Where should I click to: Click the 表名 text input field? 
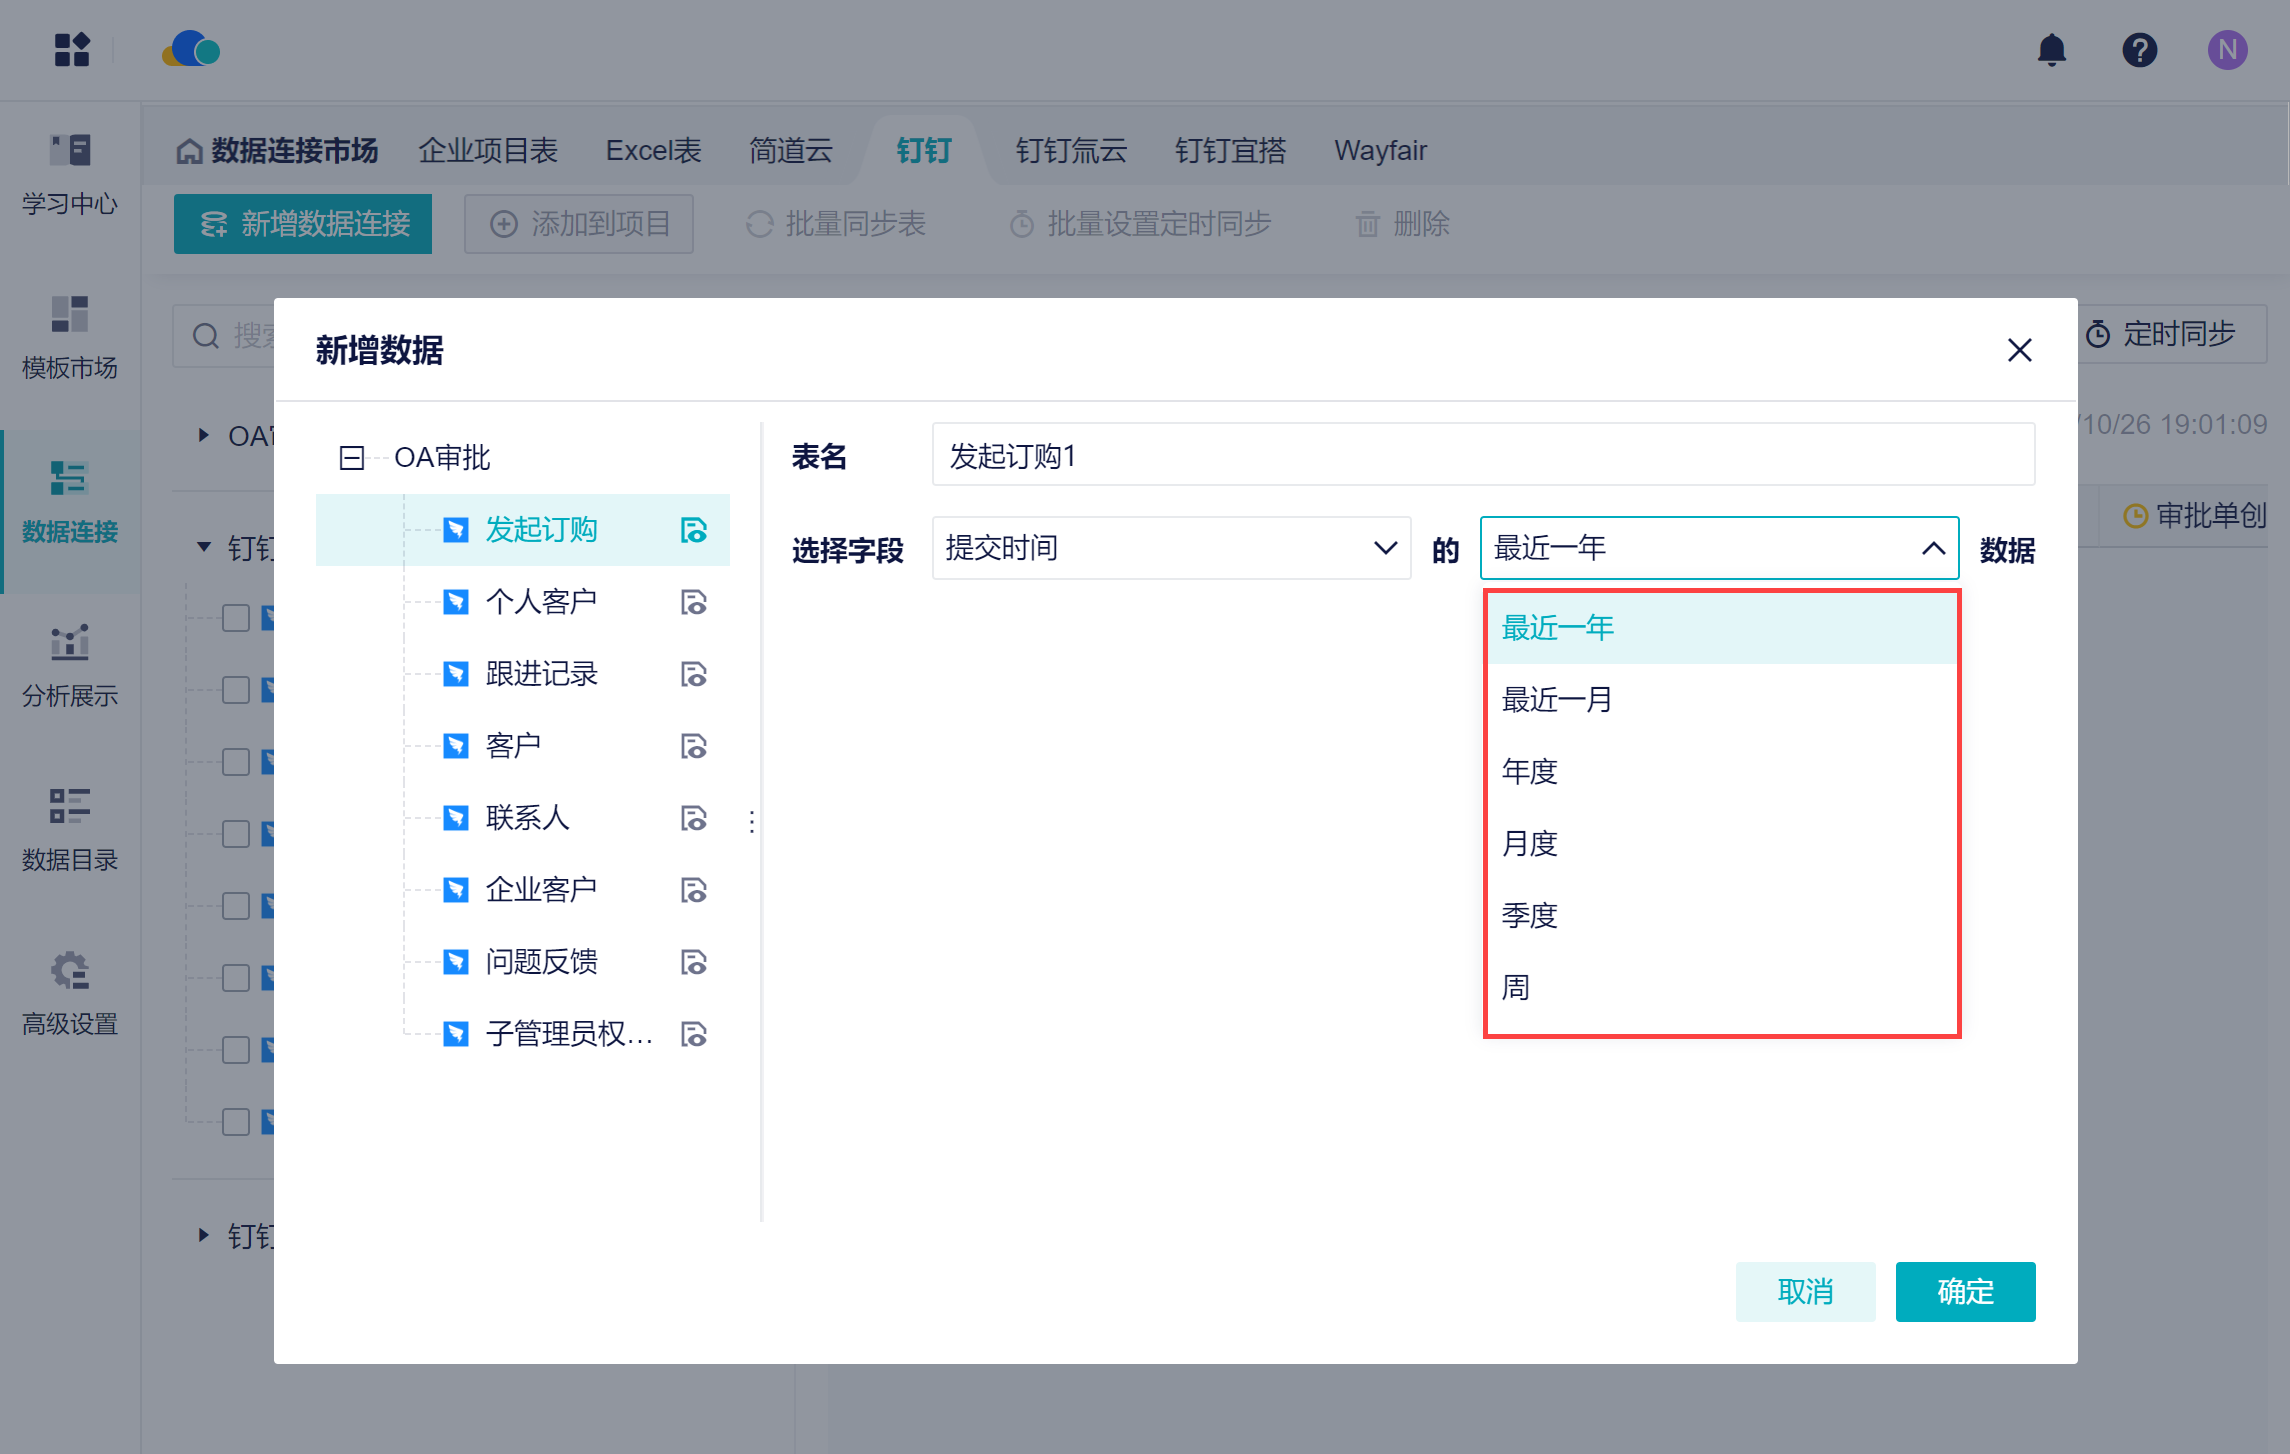click(1482, 456)
